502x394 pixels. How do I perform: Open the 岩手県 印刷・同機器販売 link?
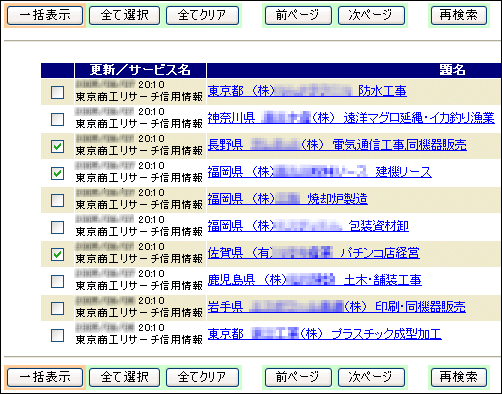coord(337,307)
